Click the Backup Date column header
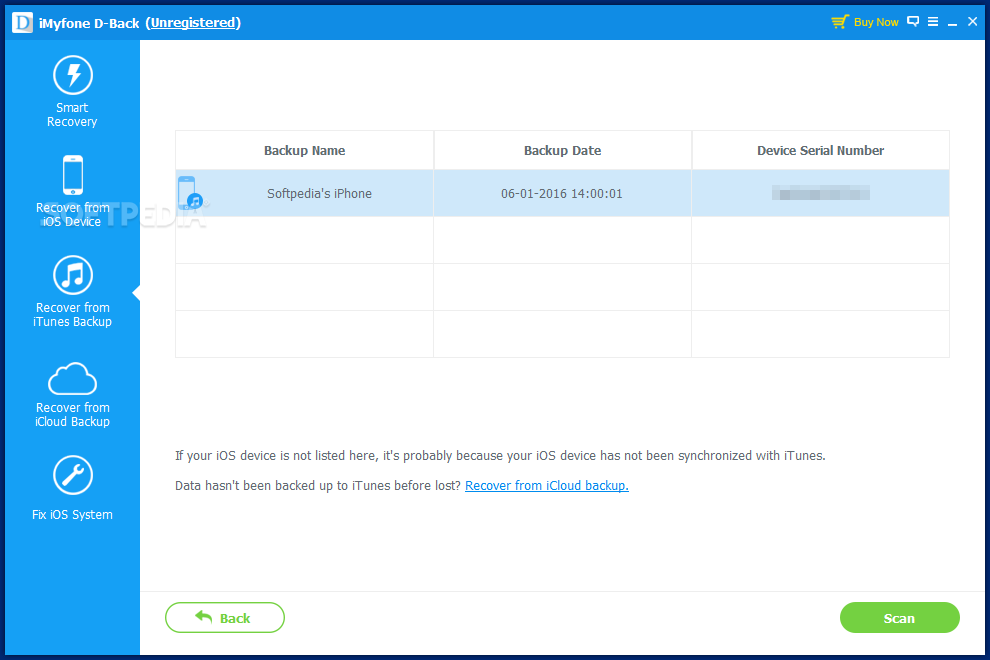 [563, 150]
